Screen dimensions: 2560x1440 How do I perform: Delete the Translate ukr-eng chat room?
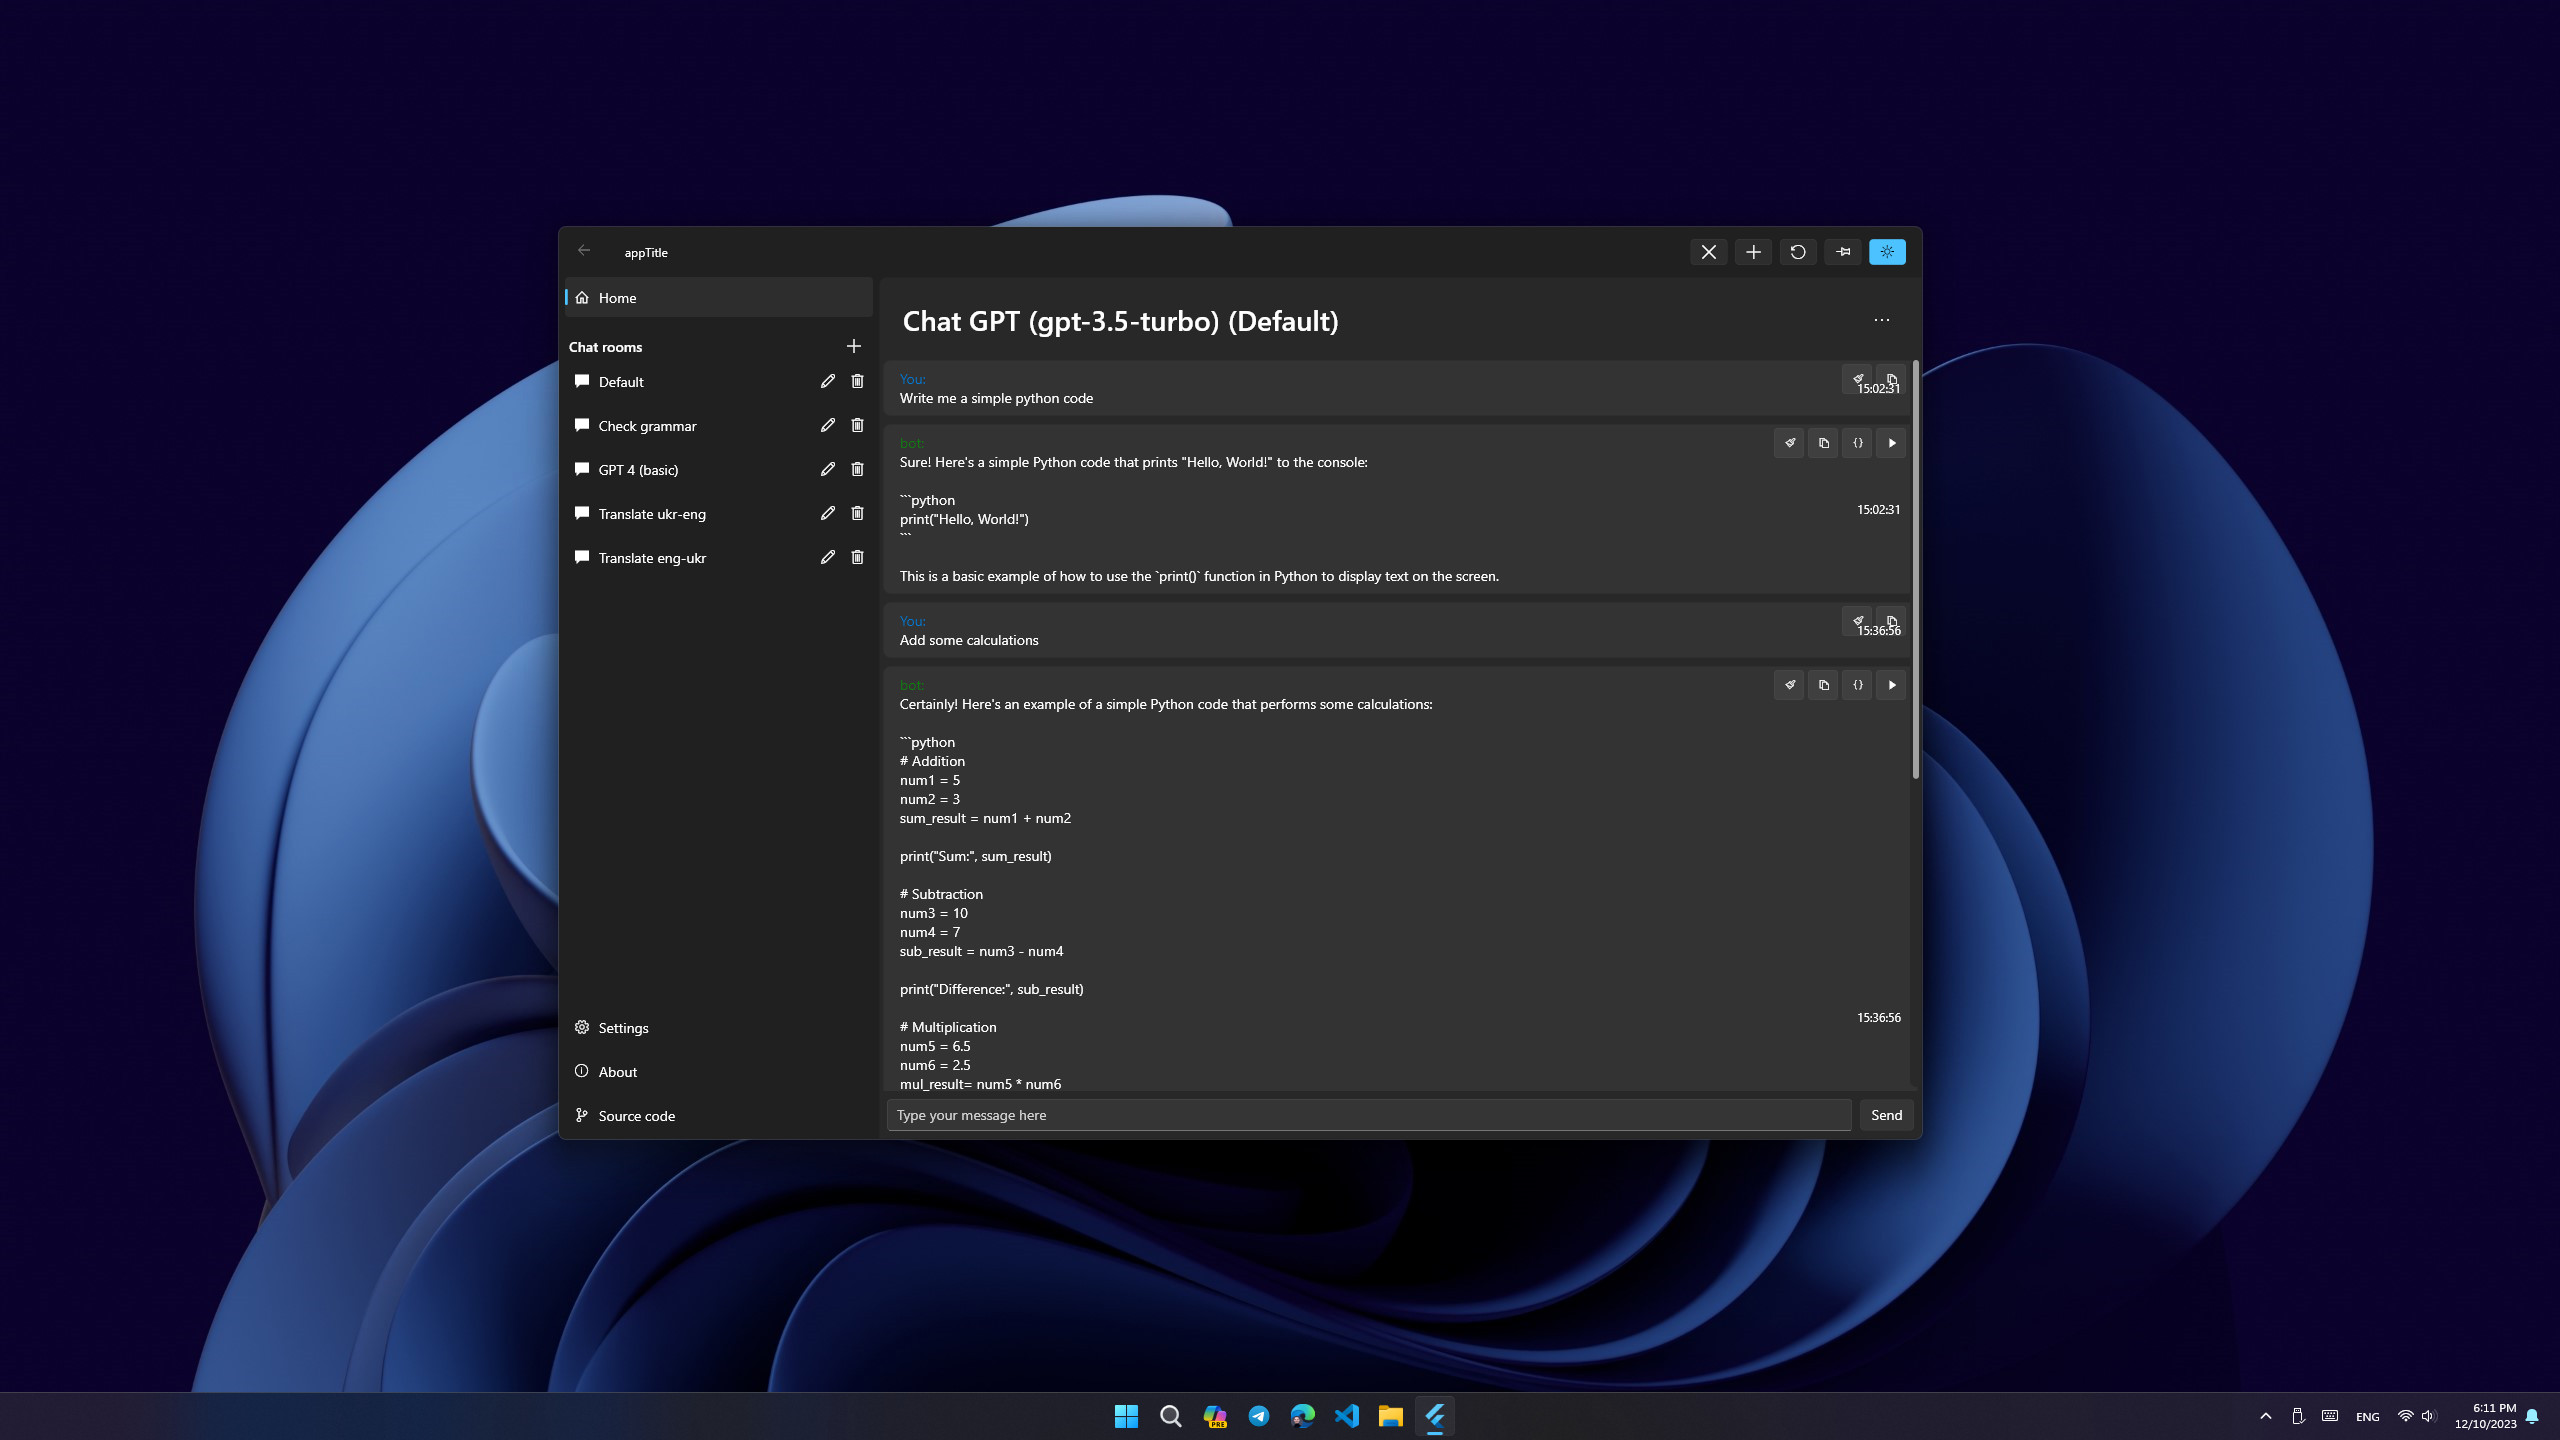(x=857, y=513)
